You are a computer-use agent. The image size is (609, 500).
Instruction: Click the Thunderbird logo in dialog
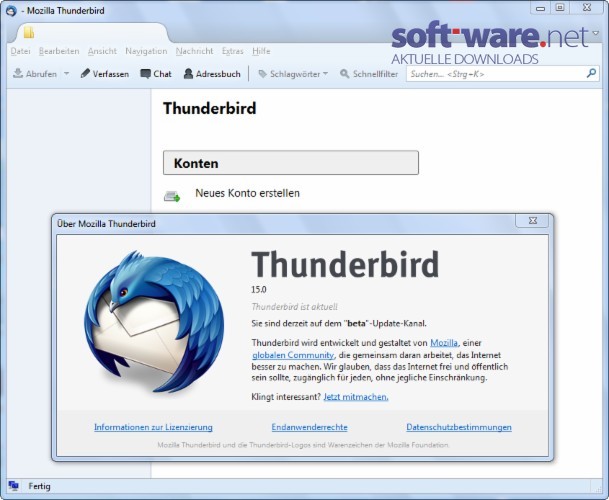click(154, 321)
